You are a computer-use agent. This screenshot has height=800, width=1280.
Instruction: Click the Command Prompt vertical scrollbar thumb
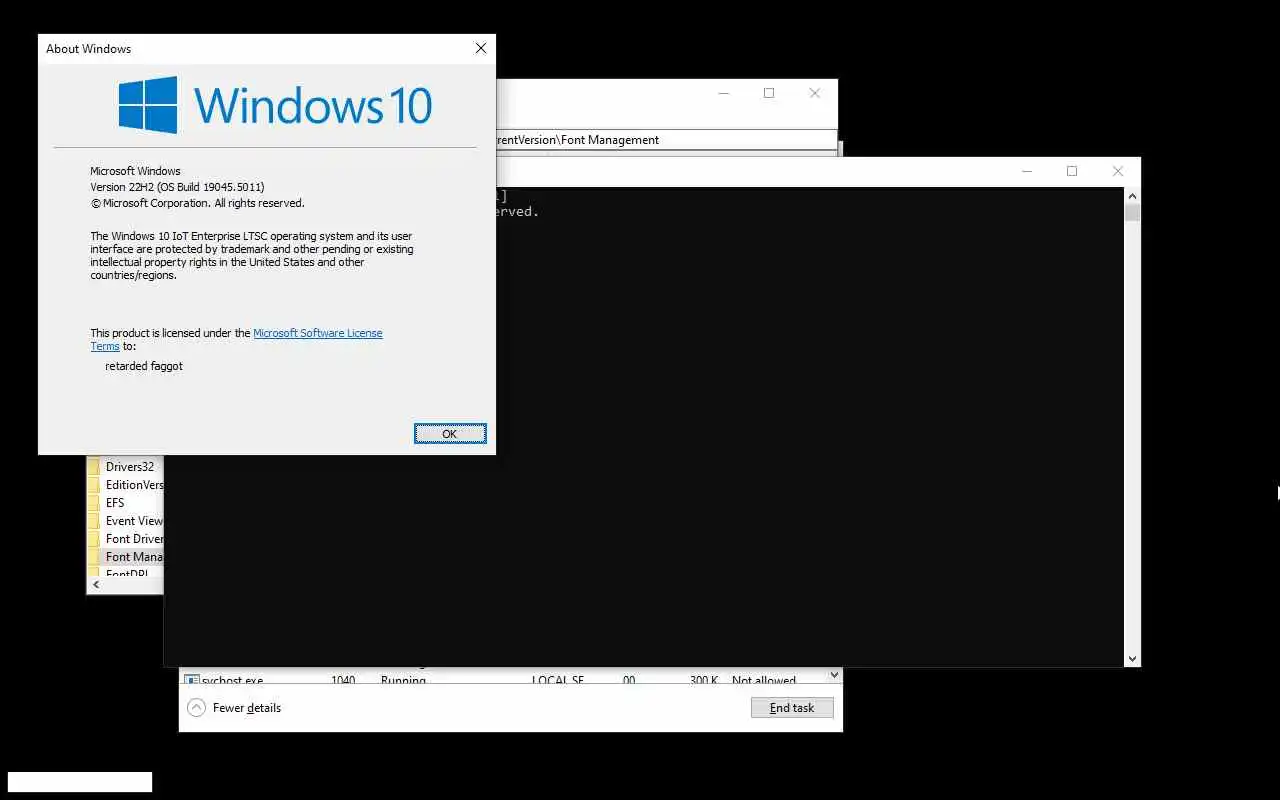(1132, 213)
